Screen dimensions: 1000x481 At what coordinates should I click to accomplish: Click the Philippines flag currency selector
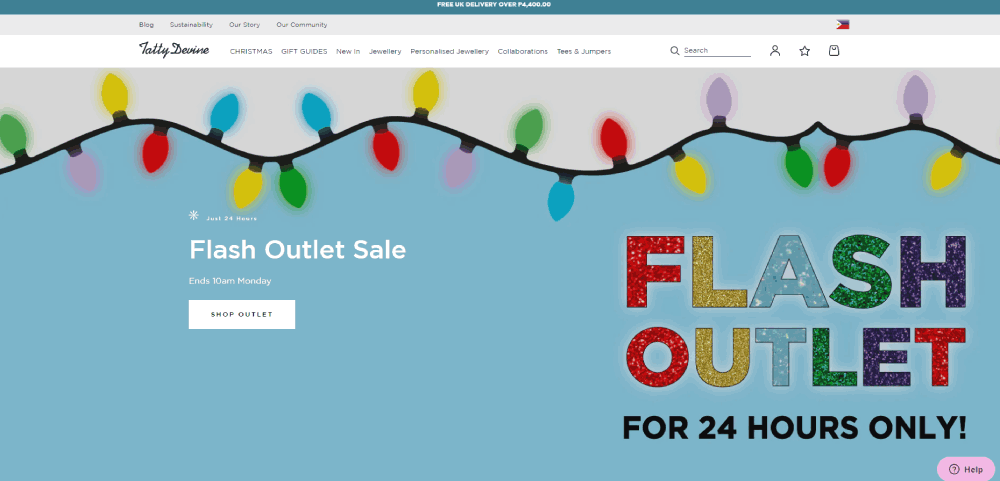click(x=842, y=24)
